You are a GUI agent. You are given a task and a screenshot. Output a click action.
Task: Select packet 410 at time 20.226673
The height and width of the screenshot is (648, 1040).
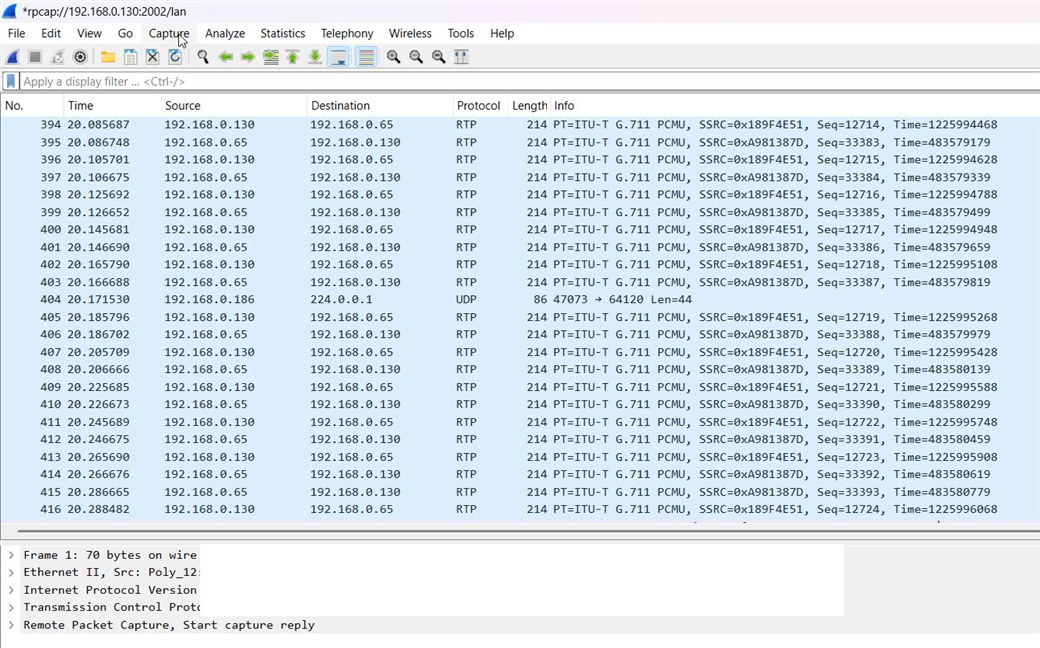pyautogui.click(x=520, y=405)
